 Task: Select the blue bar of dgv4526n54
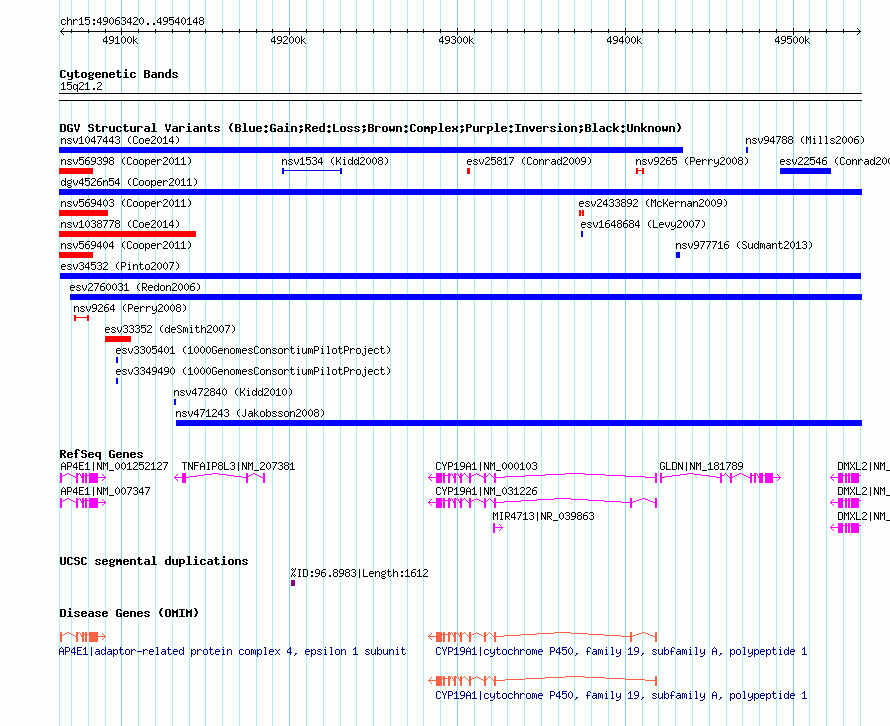tap(460, 192)
